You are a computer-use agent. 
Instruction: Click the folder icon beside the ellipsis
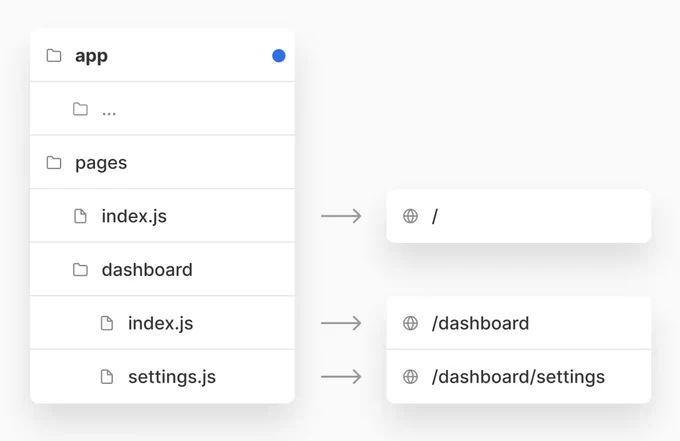point(80,109)
